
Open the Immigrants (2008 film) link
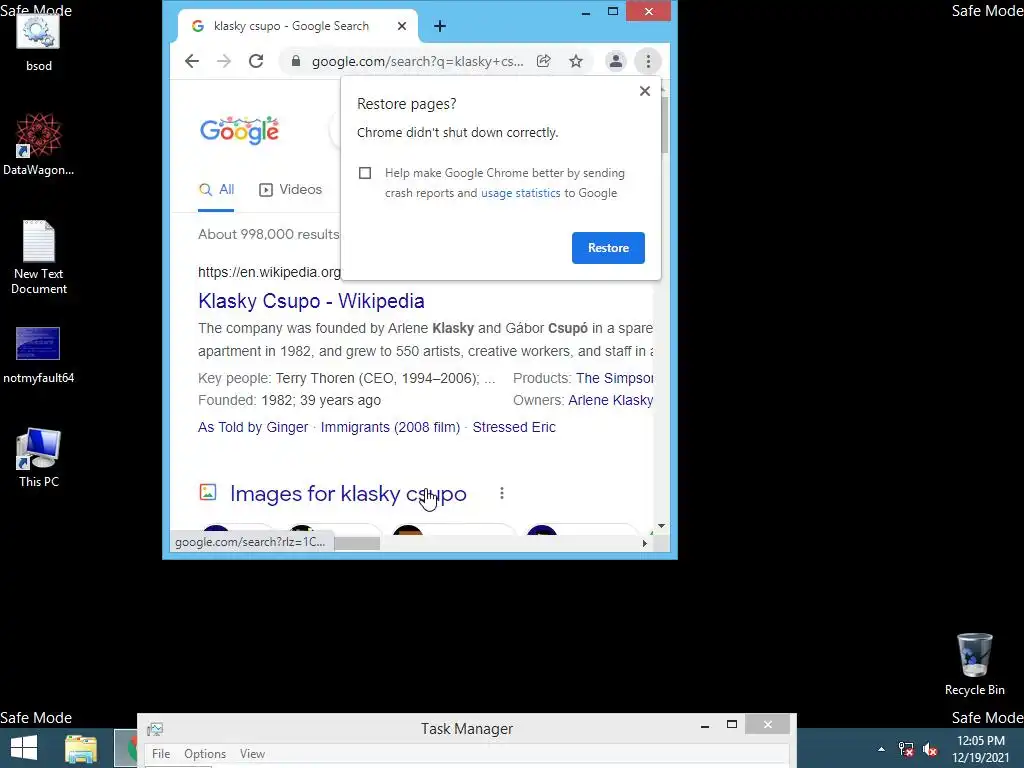point(390,427)
